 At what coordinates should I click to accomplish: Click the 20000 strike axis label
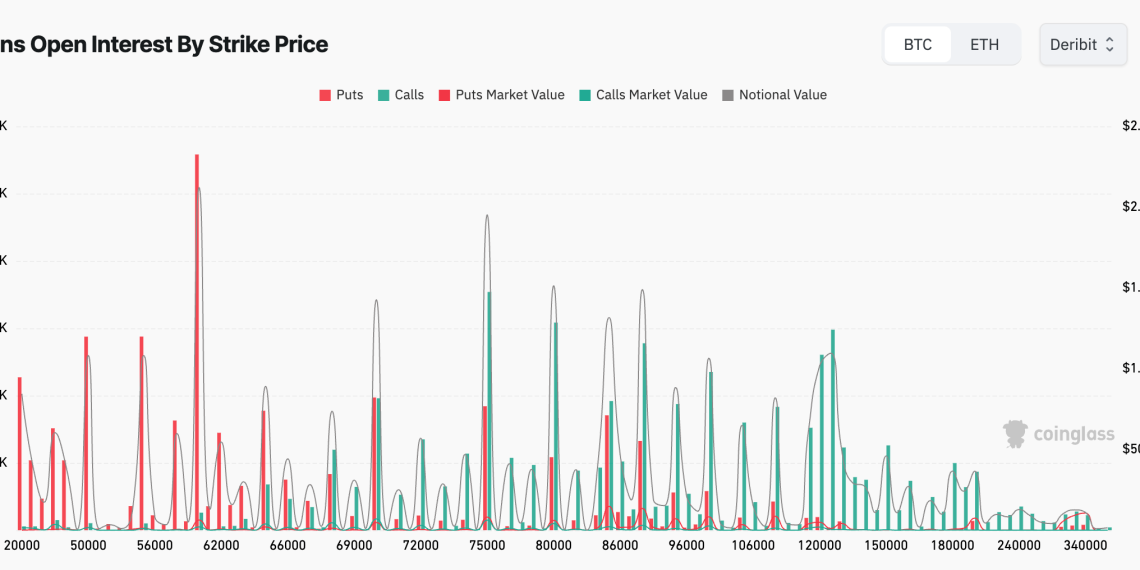click(22, 546)
